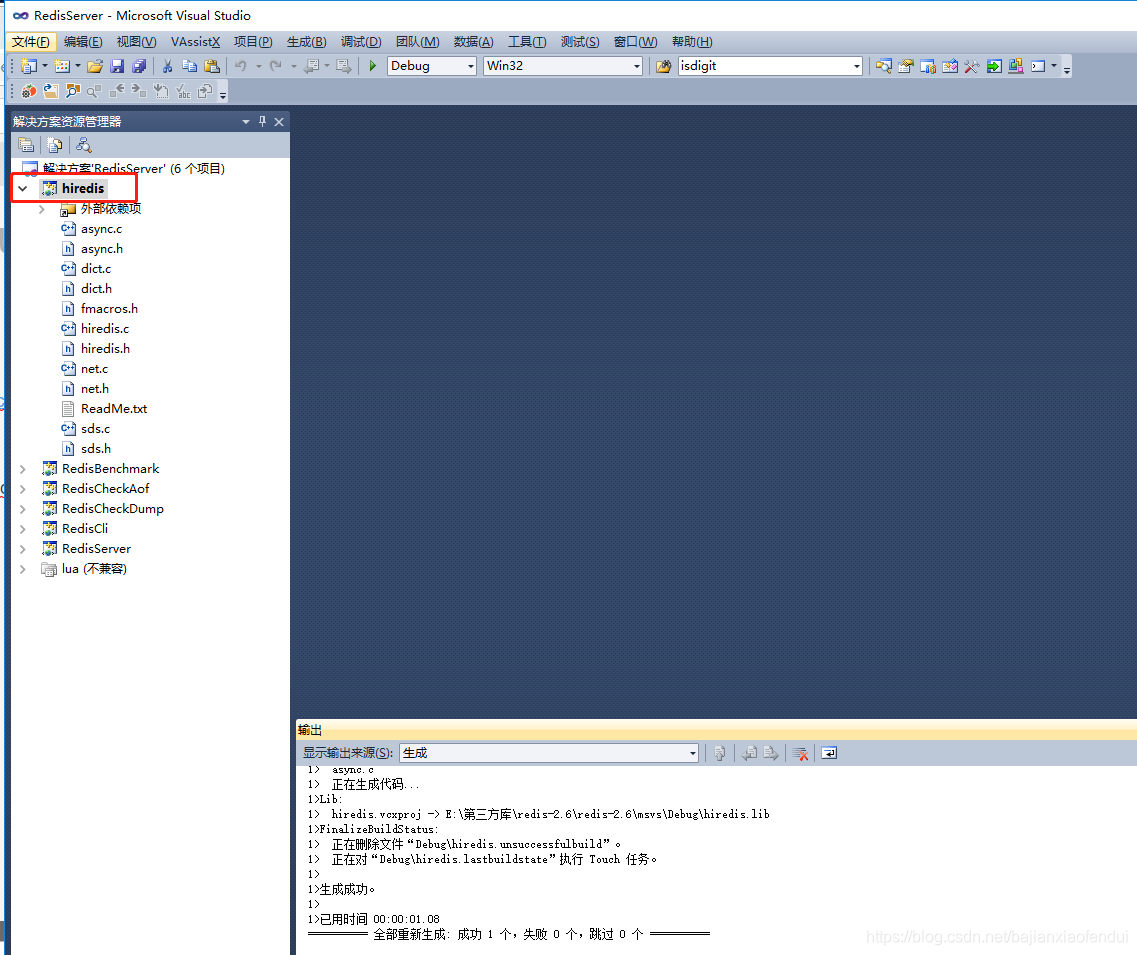Toggle auto-hide pin on Solution Explorer panel
Image resolution: width=1137 pixels, height=955 pixels.
[x=262, y=121]
